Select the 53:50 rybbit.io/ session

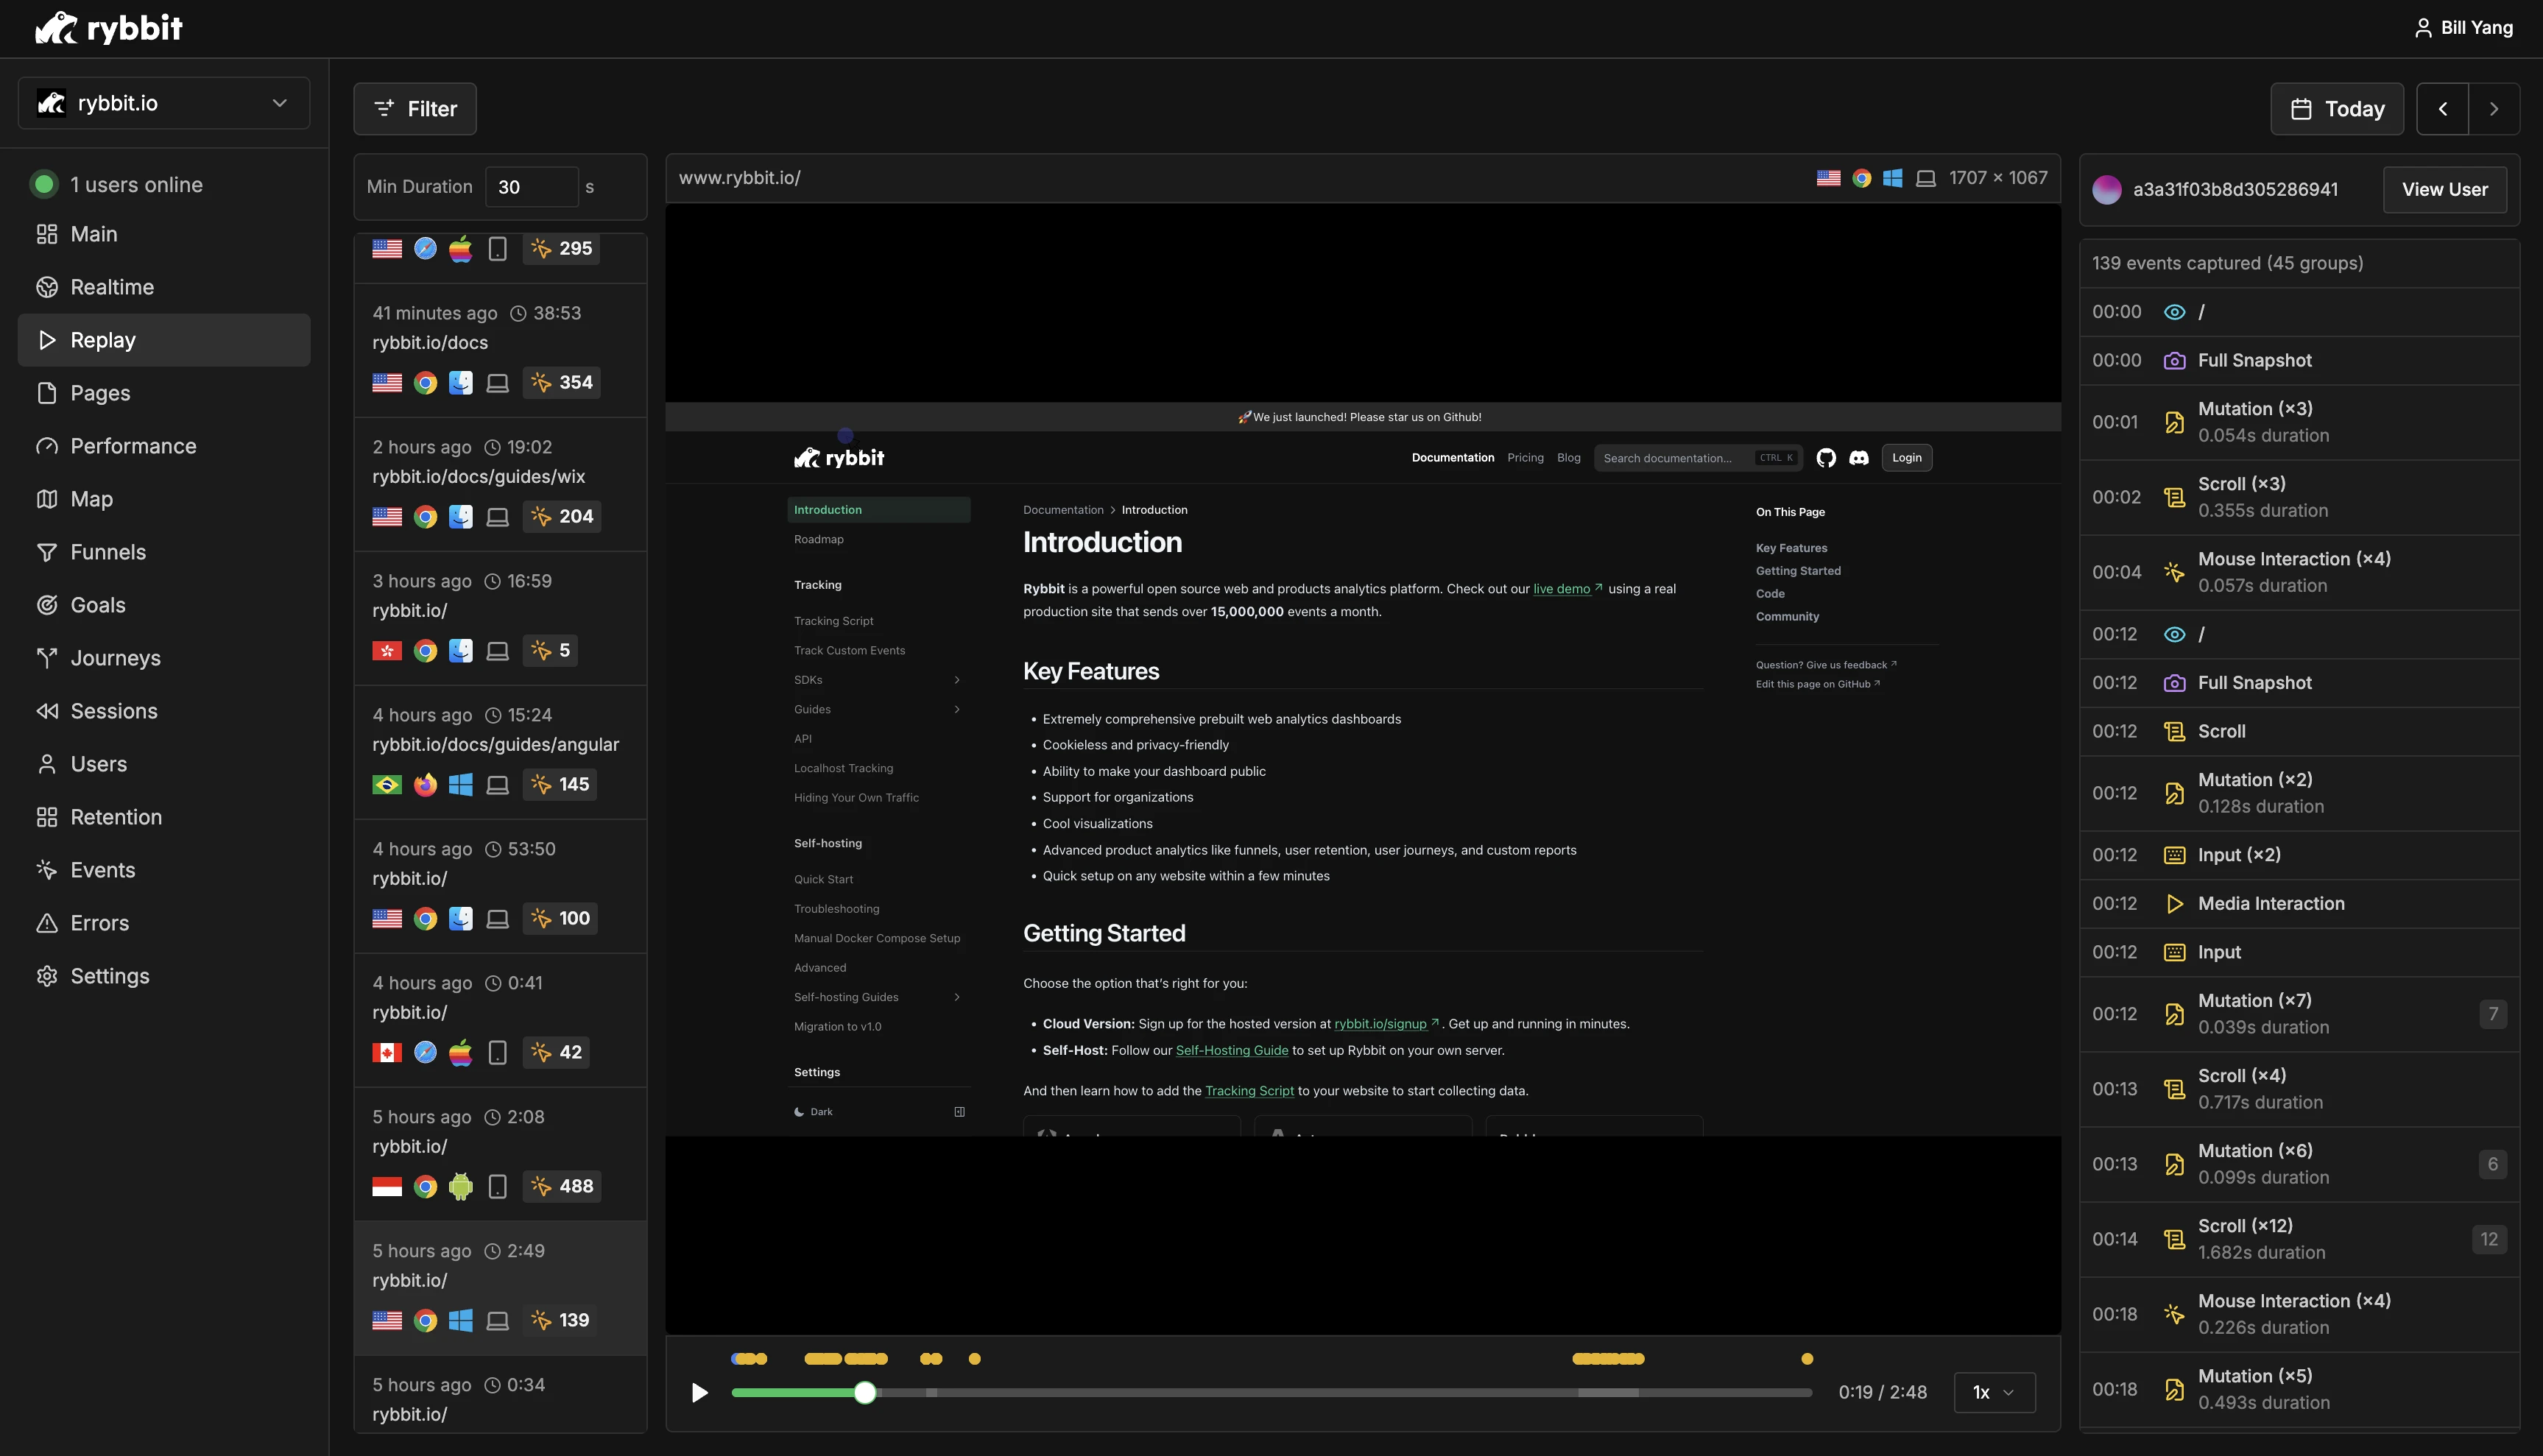tap(500, 886)
